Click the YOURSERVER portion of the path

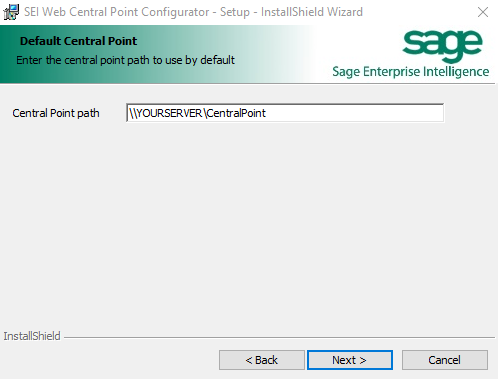click(169, 113)
